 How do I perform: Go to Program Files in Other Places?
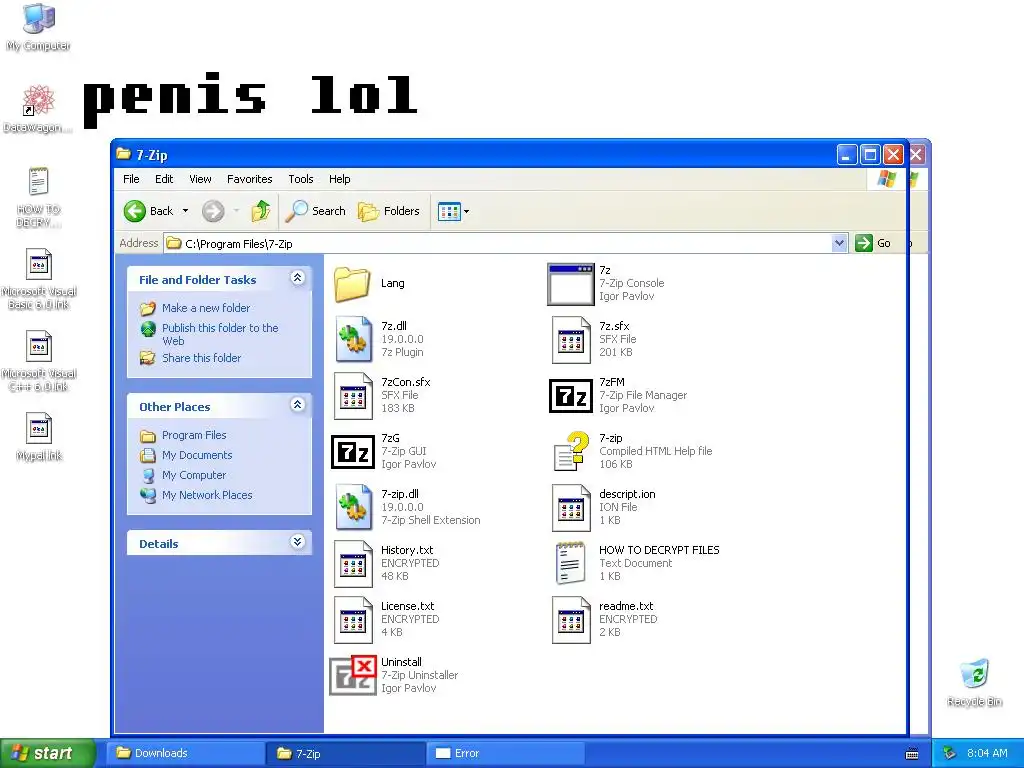coord(194,435)
